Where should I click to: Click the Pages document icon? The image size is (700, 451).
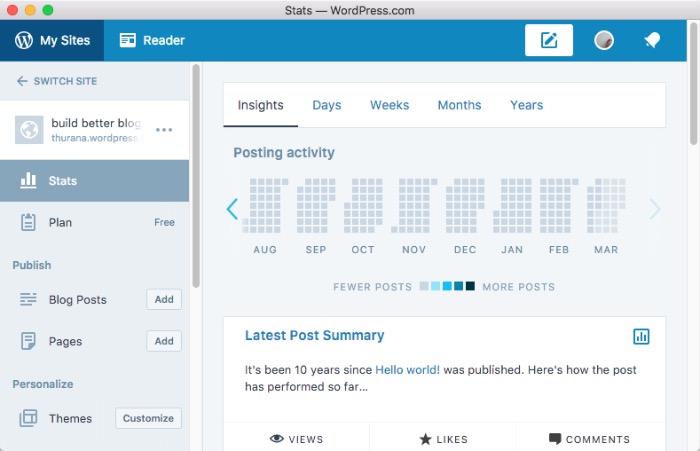[x=28, y=341]
